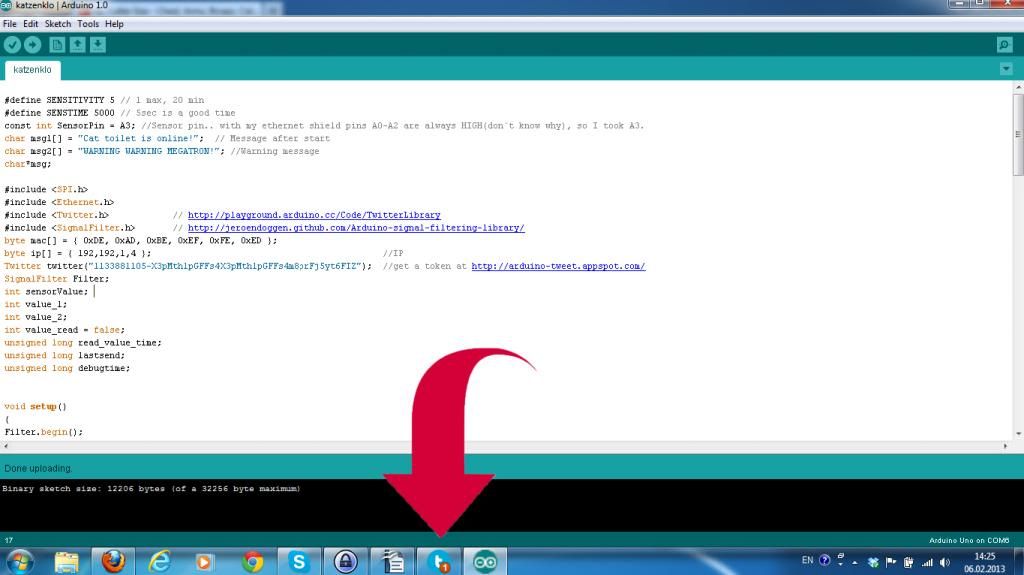Switch to Arduino IDE taskbar icon
The image size is (1024, 575).
tap(485, 562)
